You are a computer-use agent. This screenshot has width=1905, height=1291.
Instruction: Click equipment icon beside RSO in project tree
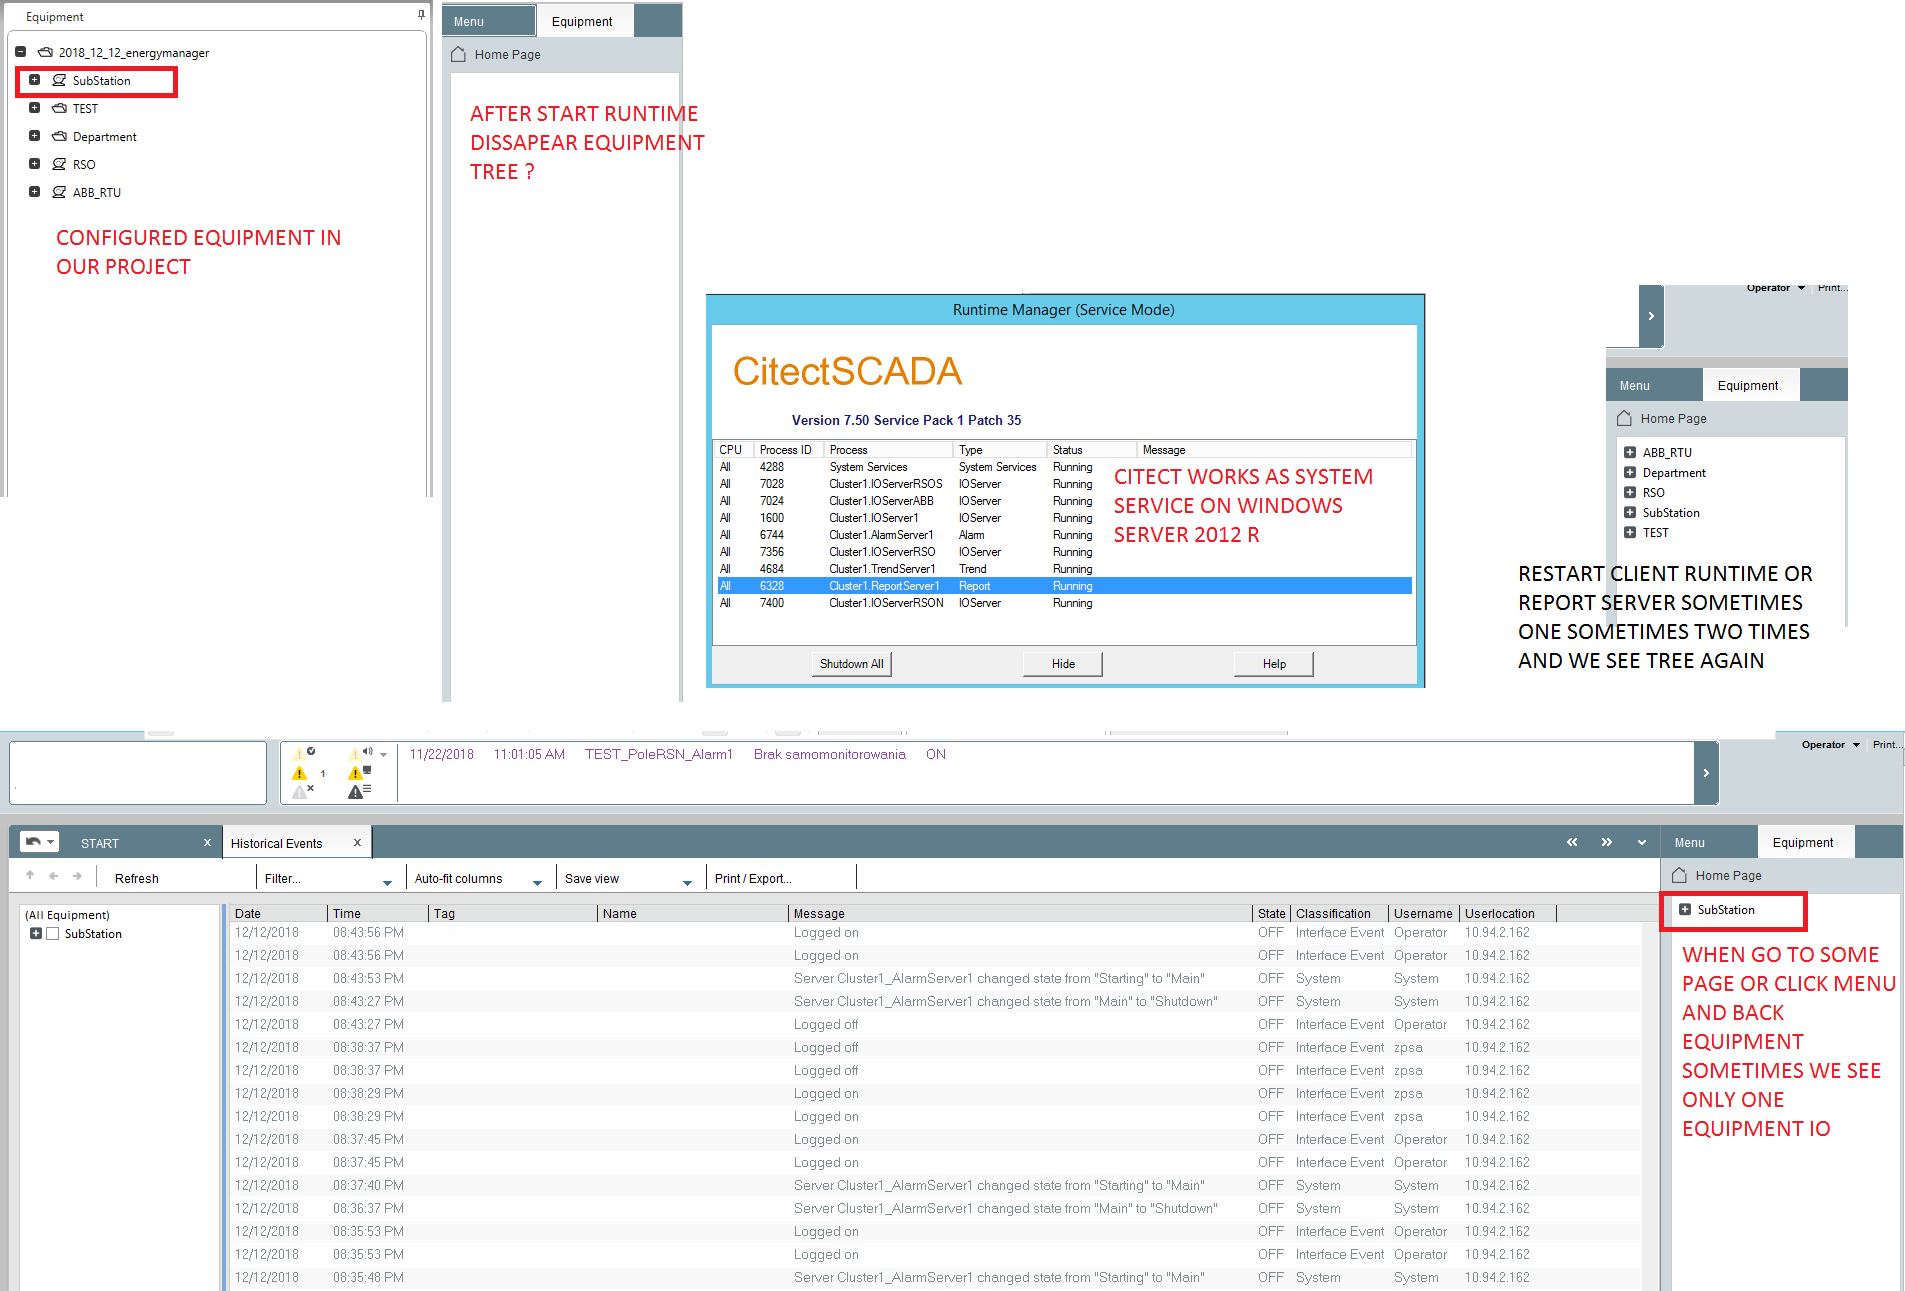click(59, 164)
